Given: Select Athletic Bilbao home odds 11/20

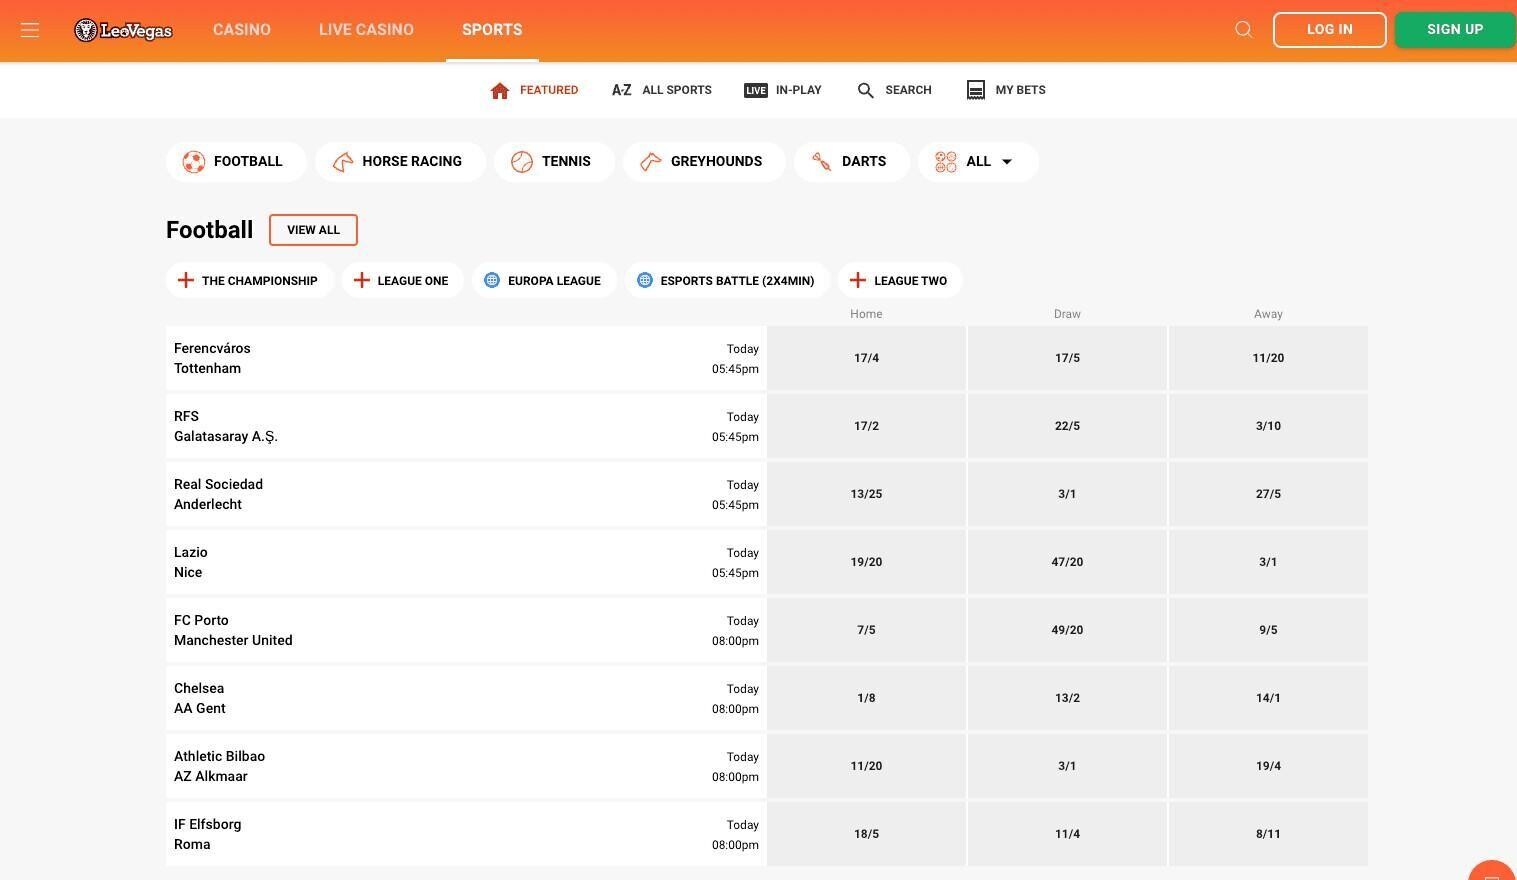Looking at the screenshot, I should pyautogui.click(x=866, y=766).
